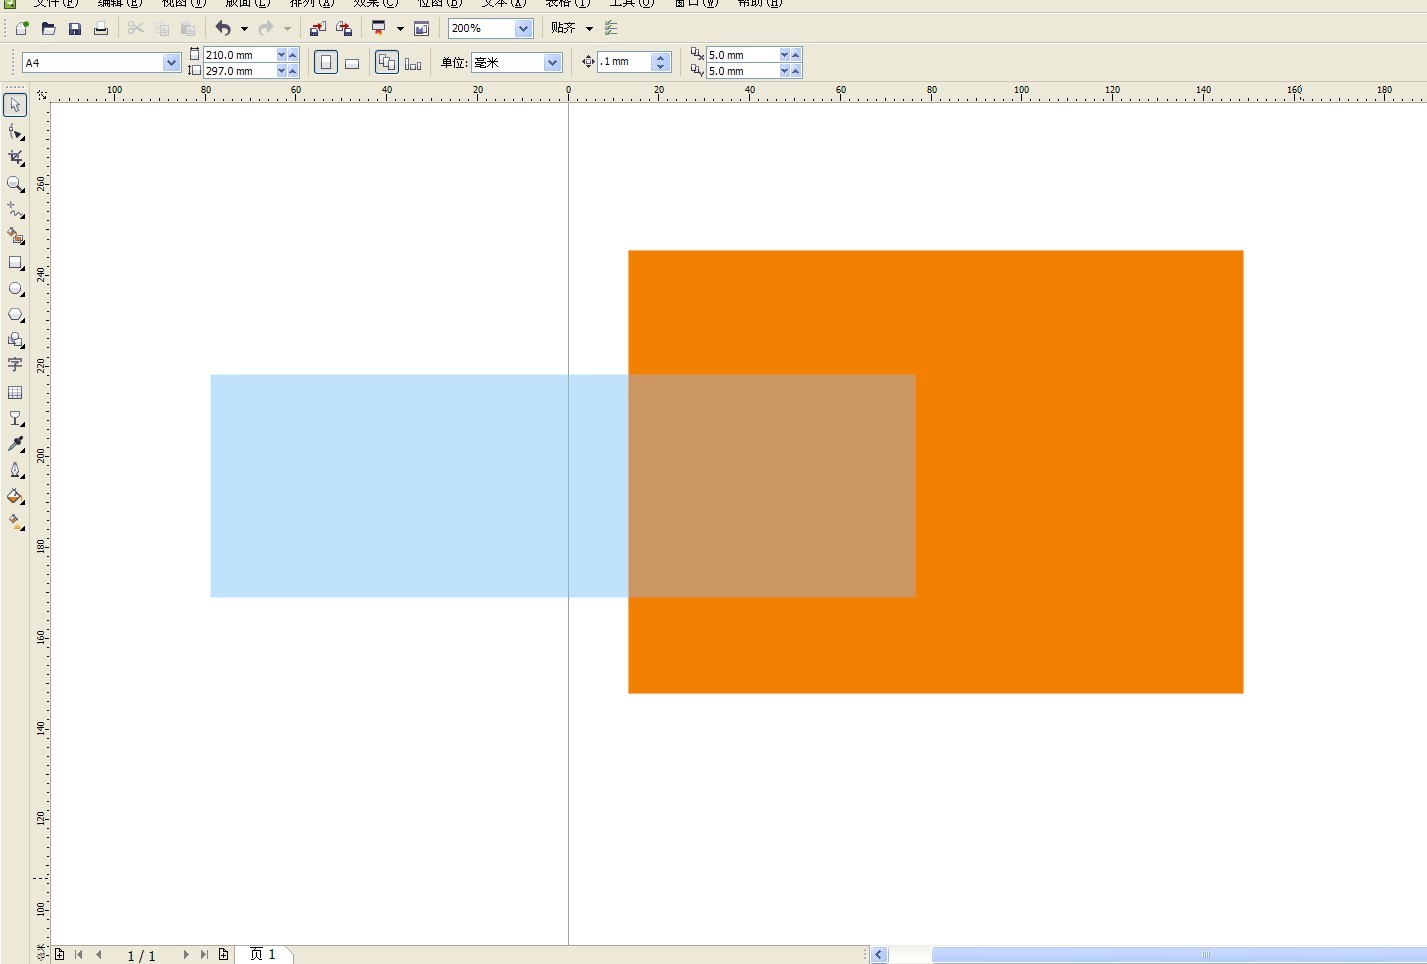Viewport: 1427px width, 964px height.
Task: Click duplicate distance X 5.0 mm field
Action: (x=742, y=55)
